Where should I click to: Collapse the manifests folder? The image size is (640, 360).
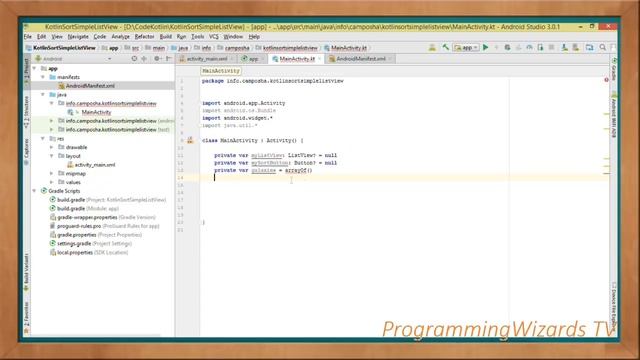pos(43,77)
